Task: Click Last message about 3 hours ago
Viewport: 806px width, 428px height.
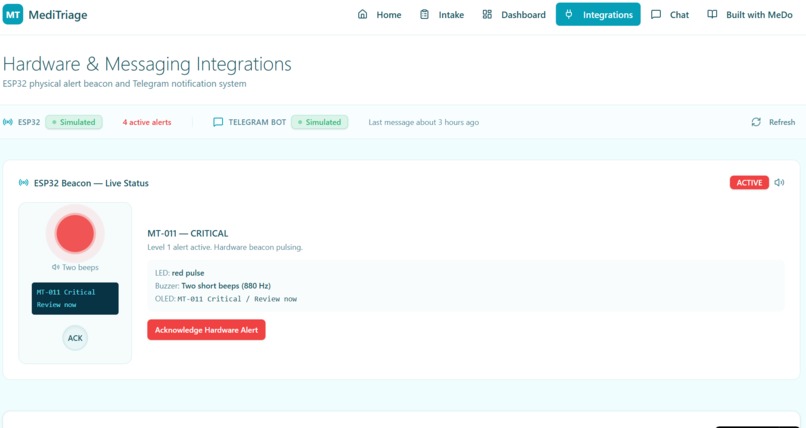Action: [424, 122]
